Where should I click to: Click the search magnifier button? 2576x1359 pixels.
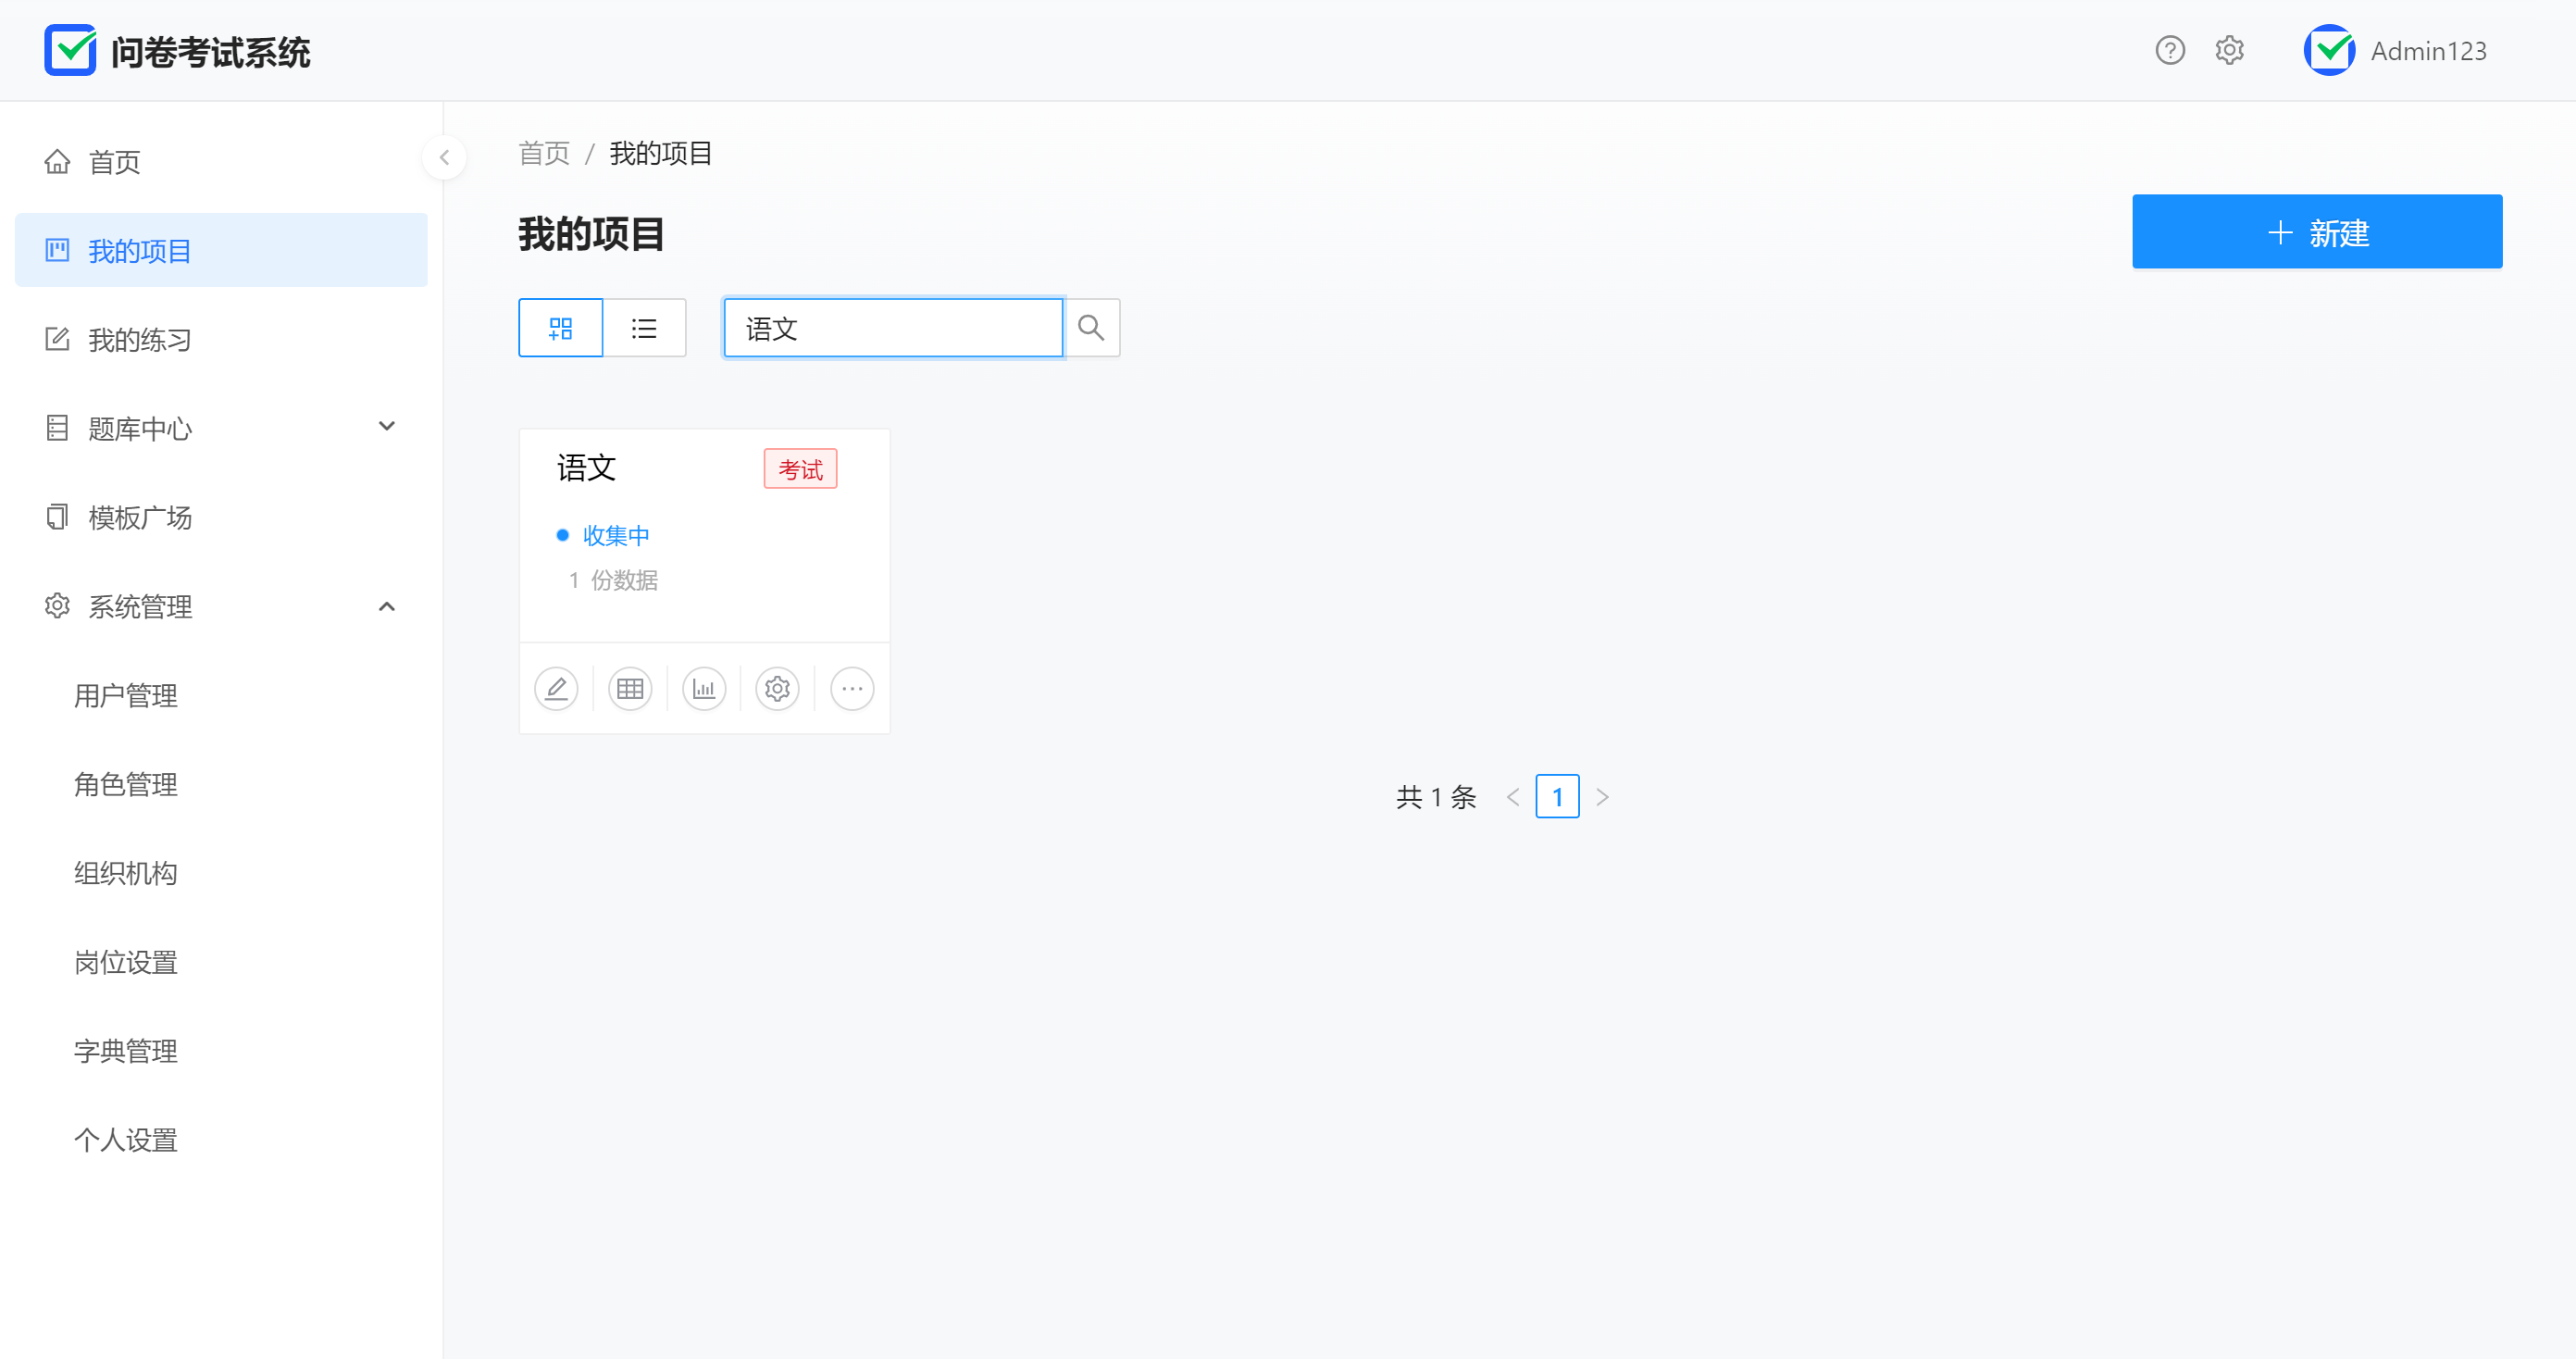[x=1091, y=328]
